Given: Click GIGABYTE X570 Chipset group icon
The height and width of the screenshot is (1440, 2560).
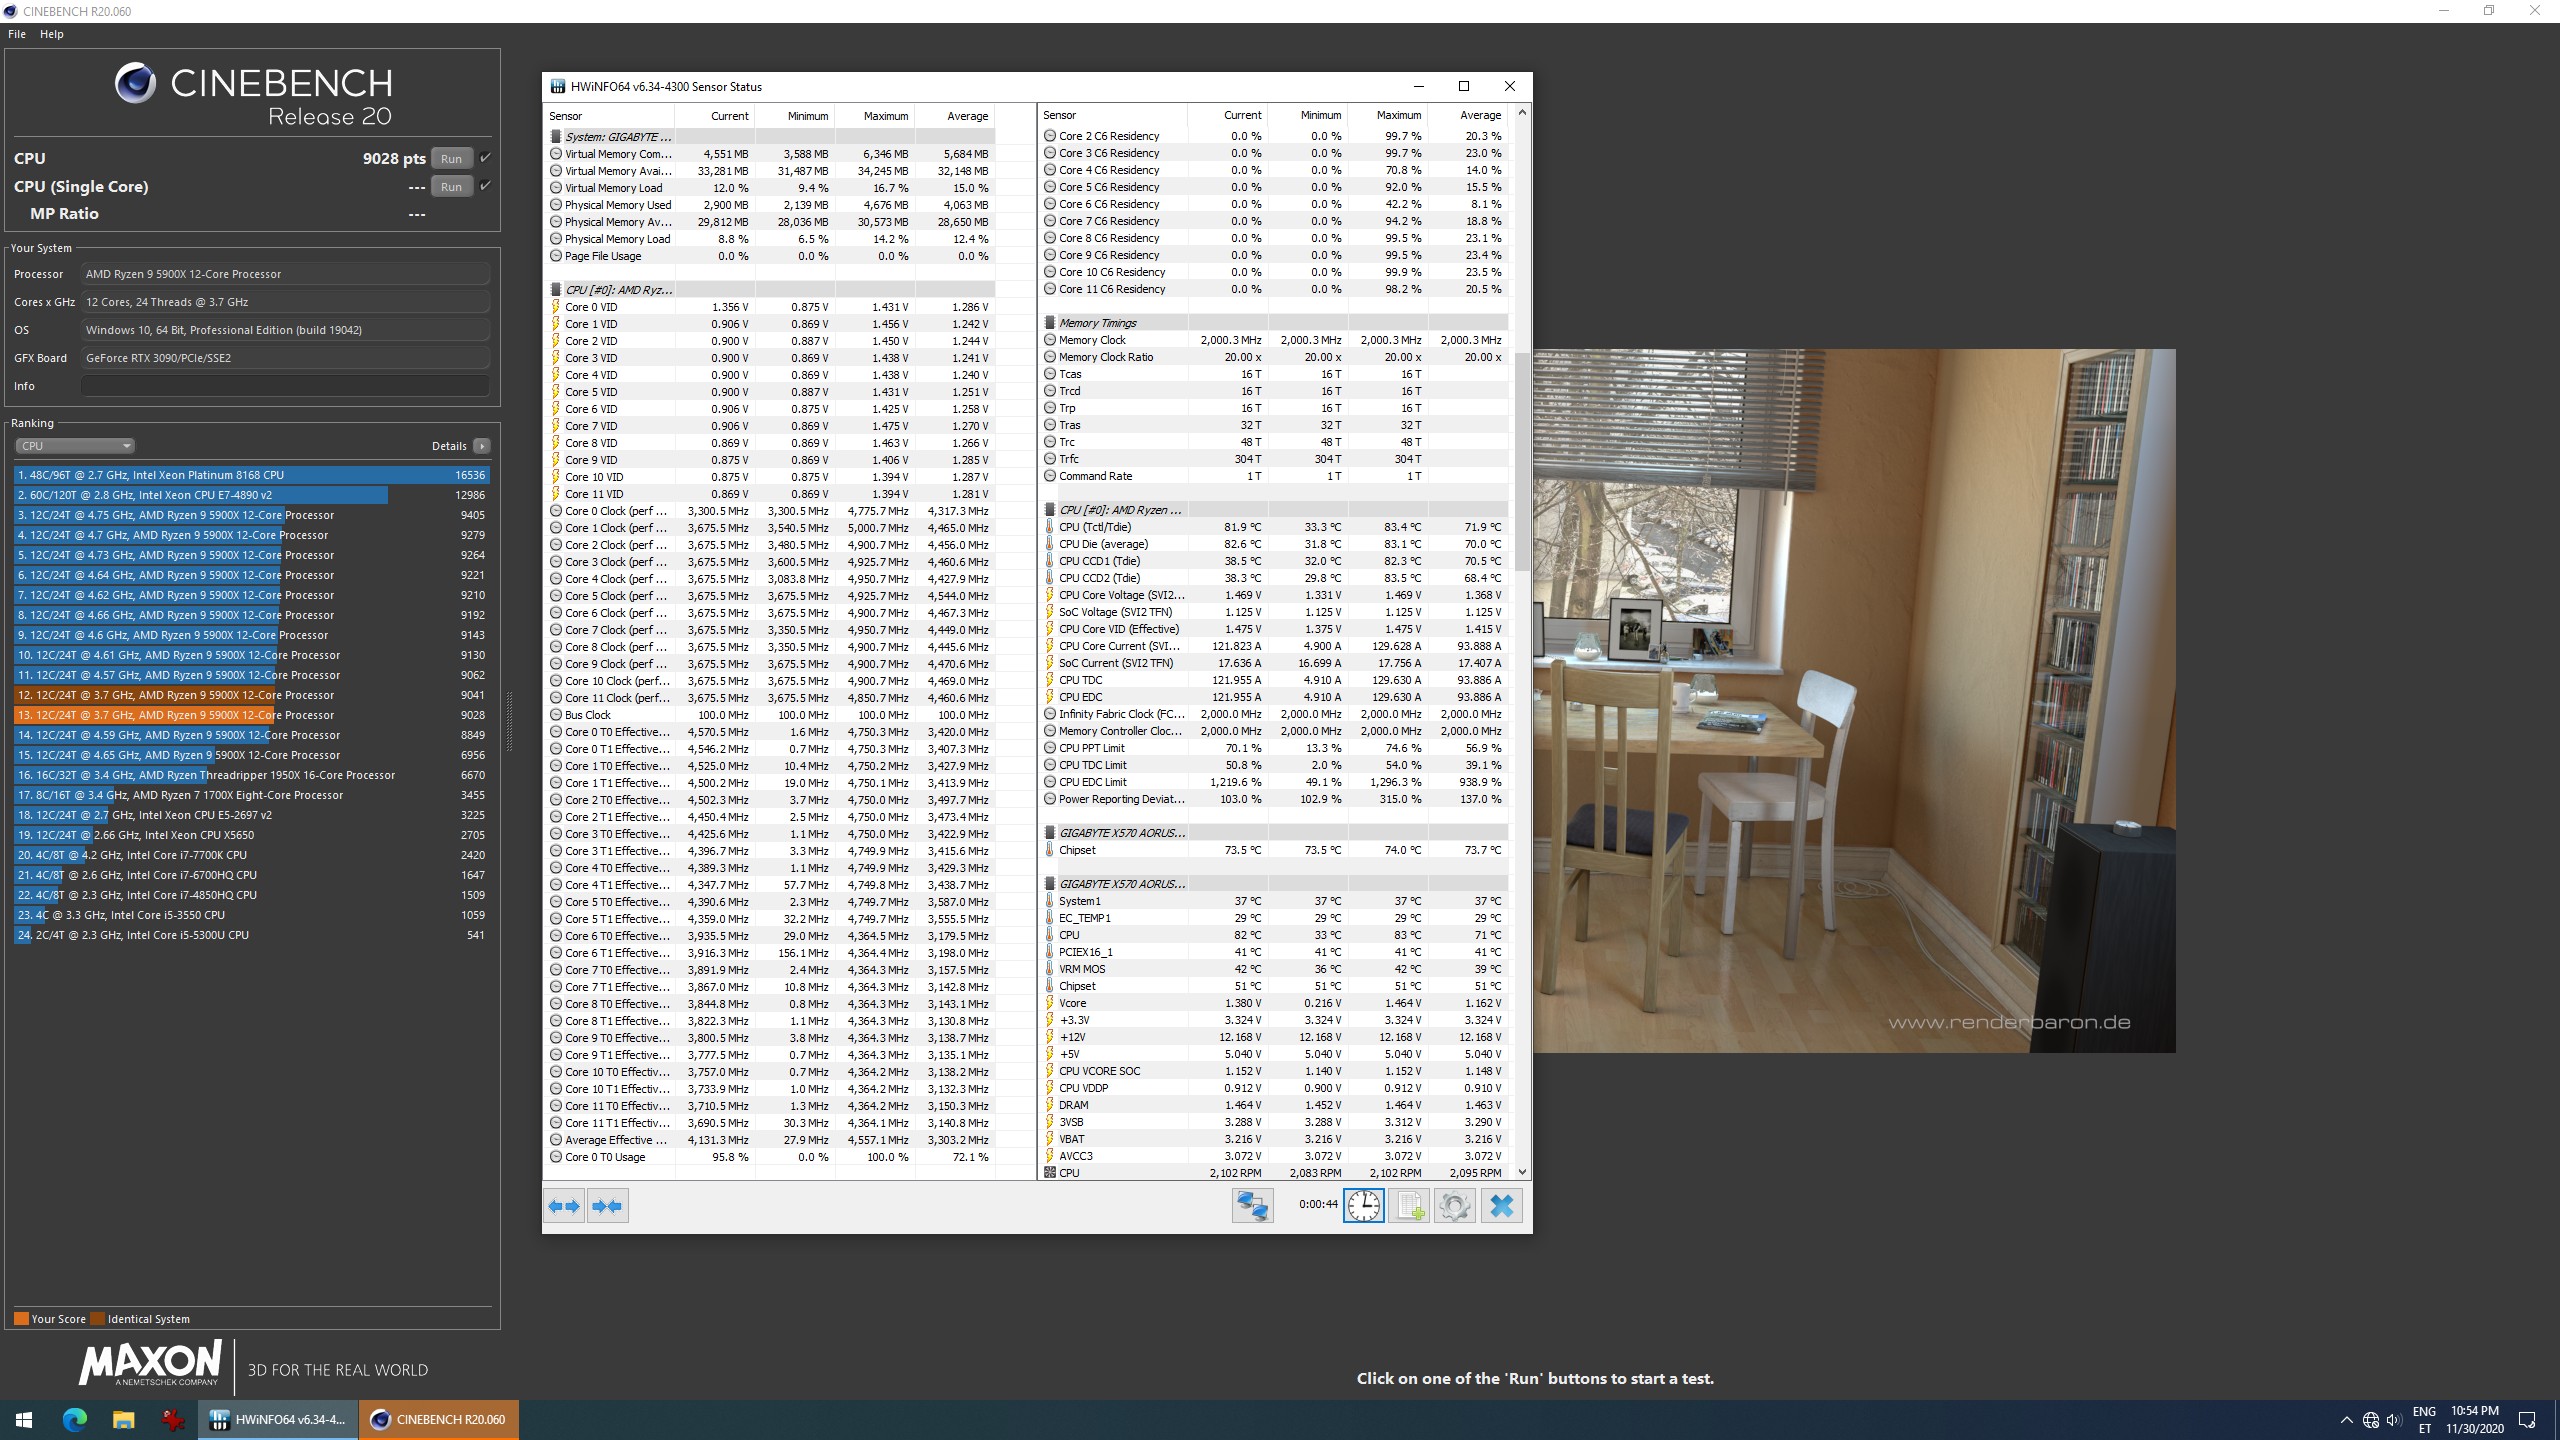Looking at the screenshot, I should pyautogui.click(x=1050, y=833).
